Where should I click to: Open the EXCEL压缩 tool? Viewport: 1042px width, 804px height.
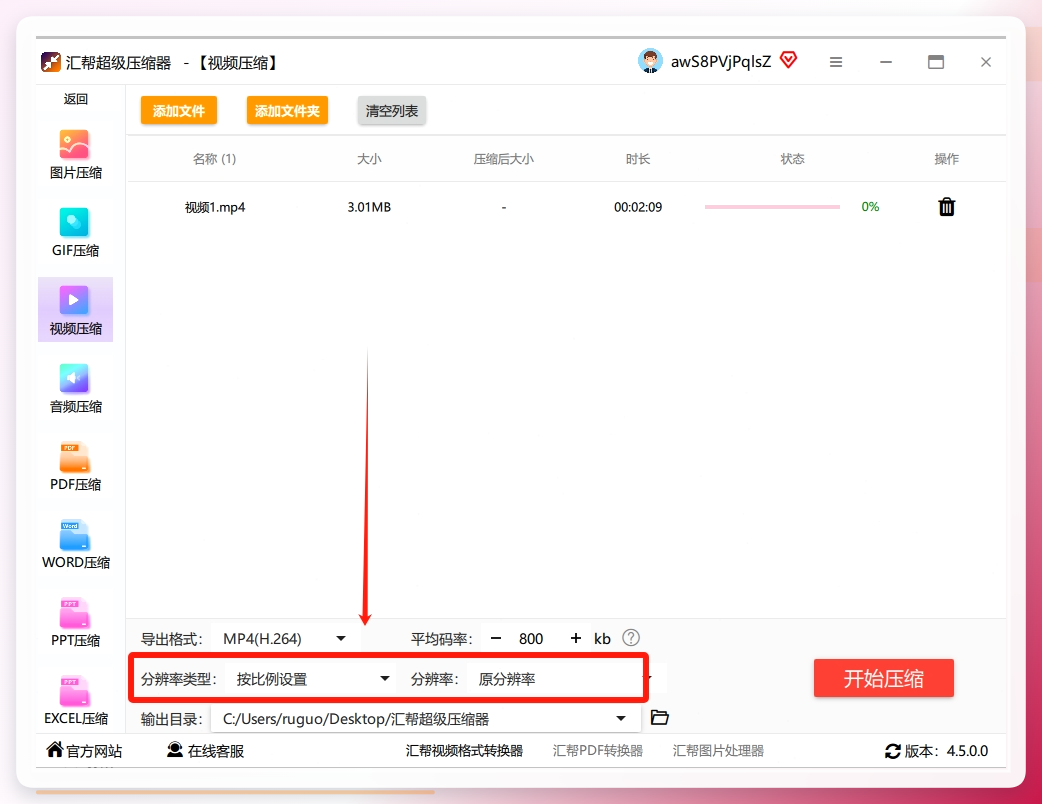click(x=75, y=700)
